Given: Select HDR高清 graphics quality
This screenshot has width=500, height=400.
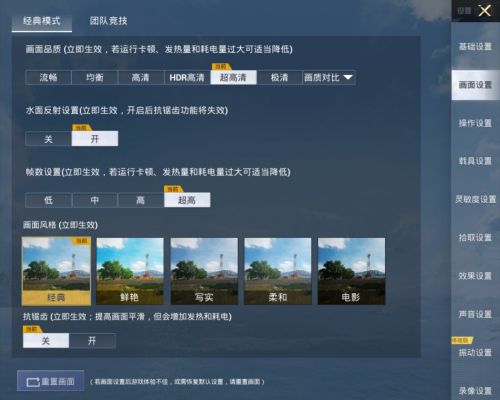Looking at the screenshot, I should pyautogui.click(x=187, y=77).
